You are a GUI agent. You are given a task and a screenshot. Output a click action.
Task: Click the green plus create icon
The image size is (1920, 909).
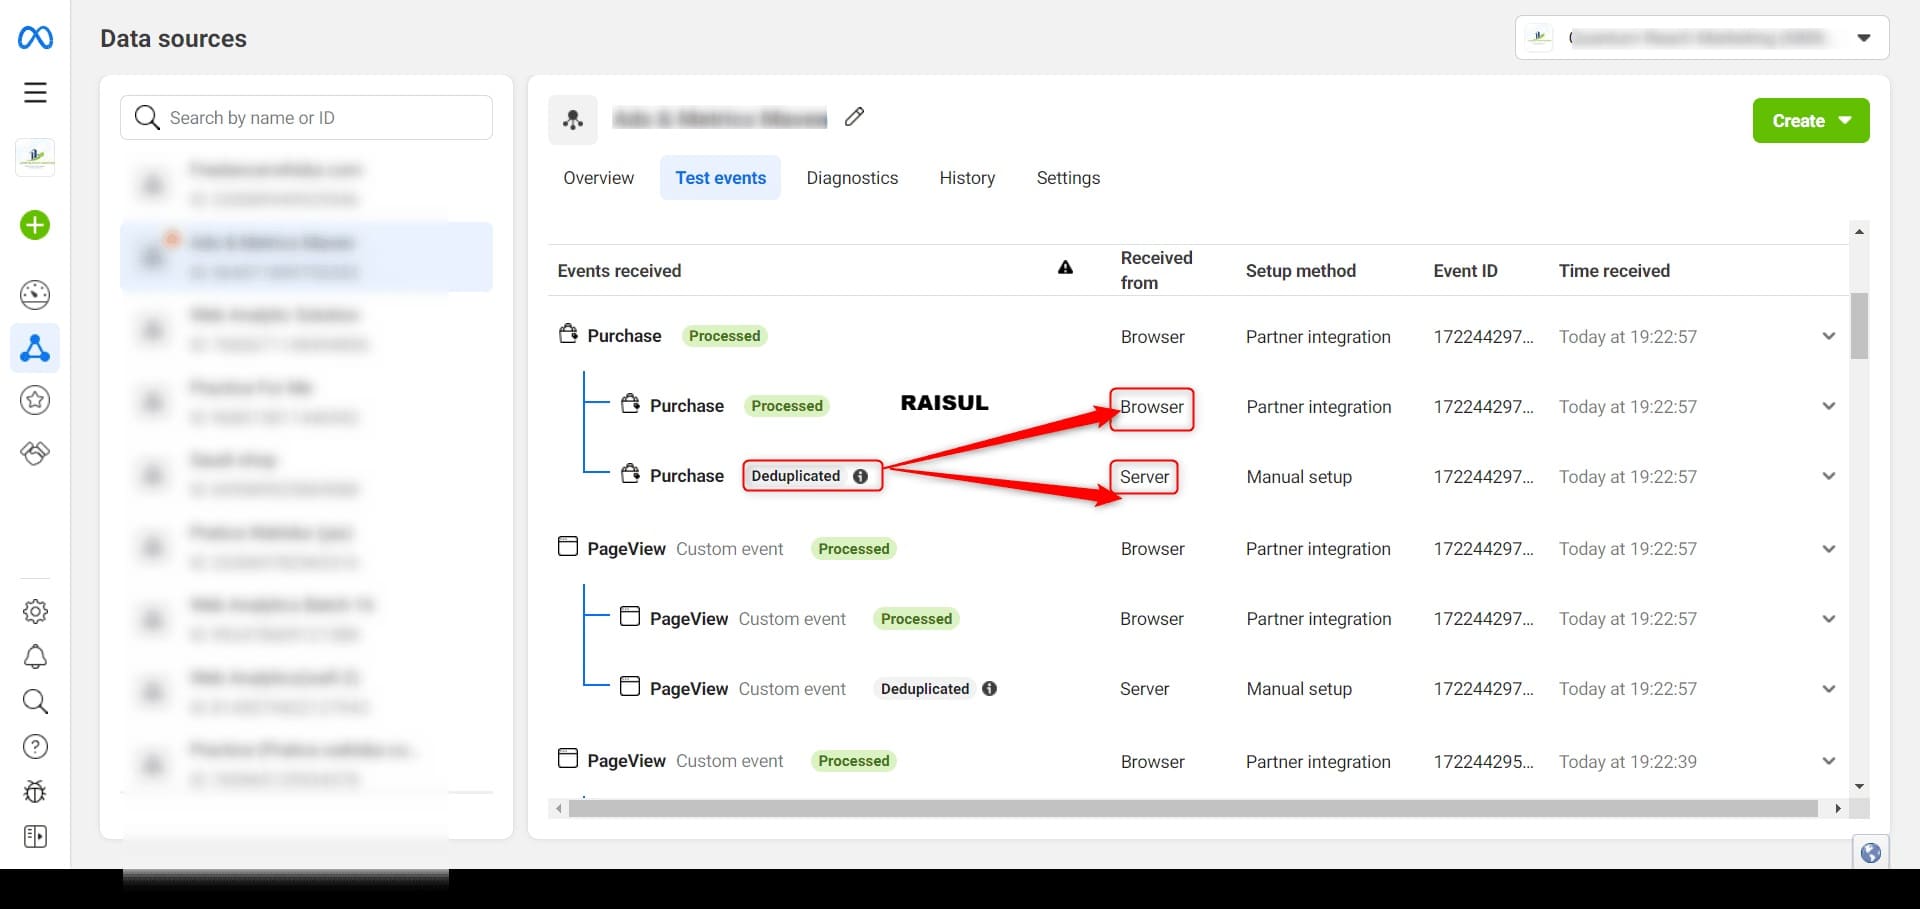click(35, 225)
